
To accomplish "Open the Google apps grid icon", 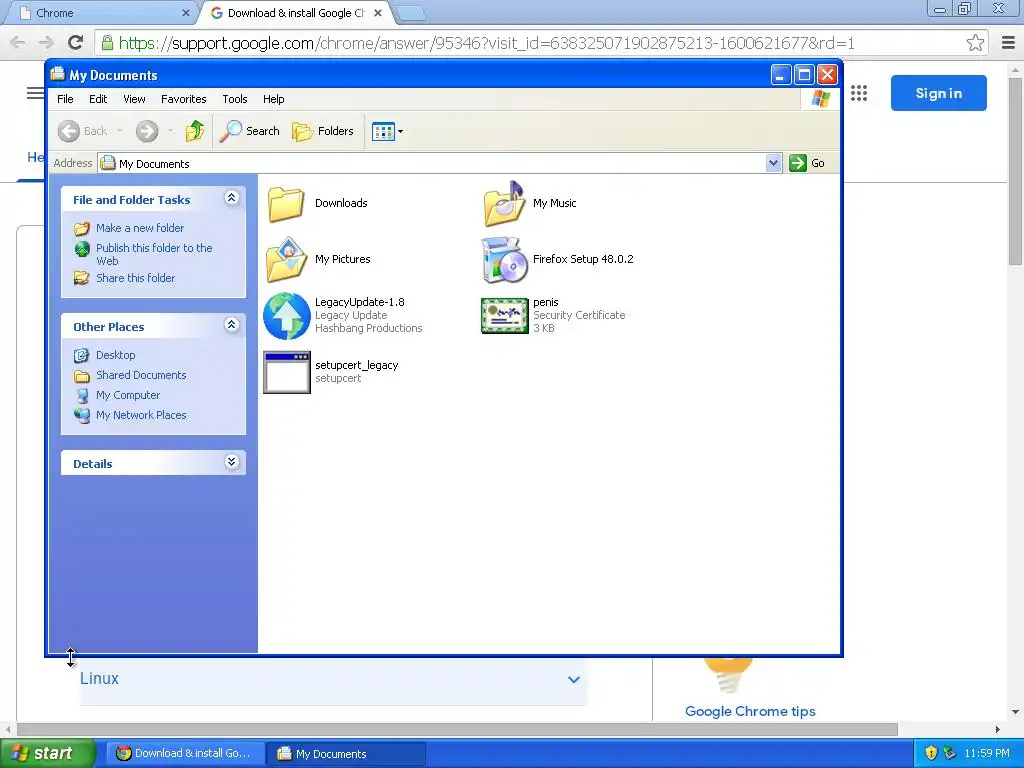I will [x=859, y=93].
